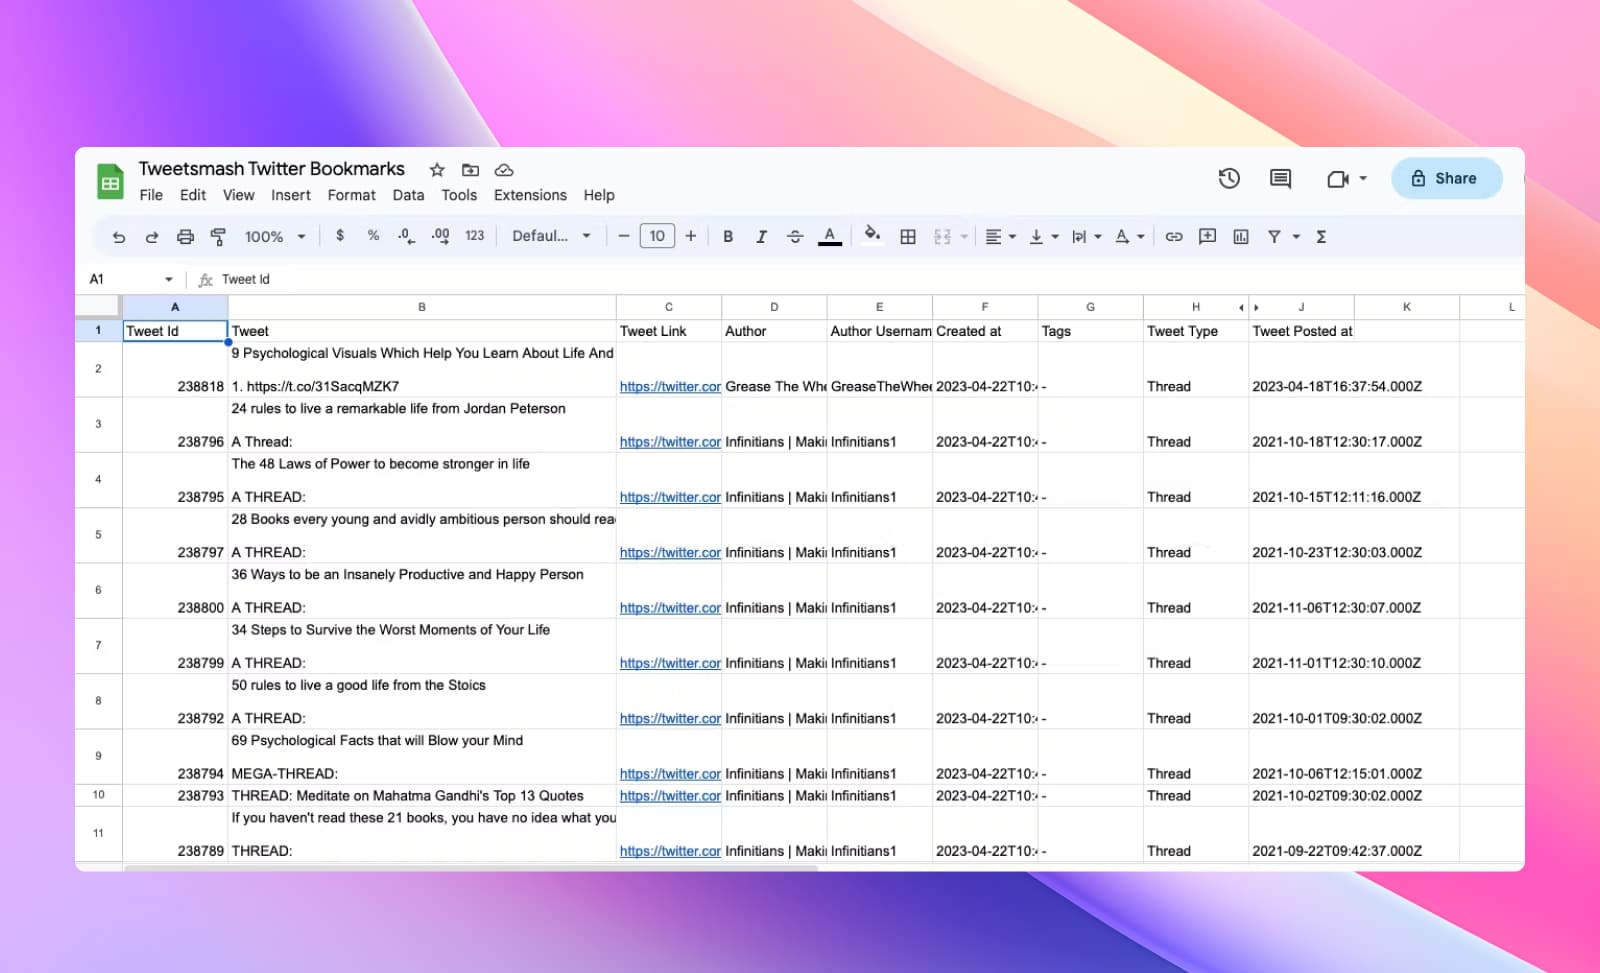Screen dimensions: 1600x973
Task: Insert link using chain icon
Action: tap(1174, 237)
